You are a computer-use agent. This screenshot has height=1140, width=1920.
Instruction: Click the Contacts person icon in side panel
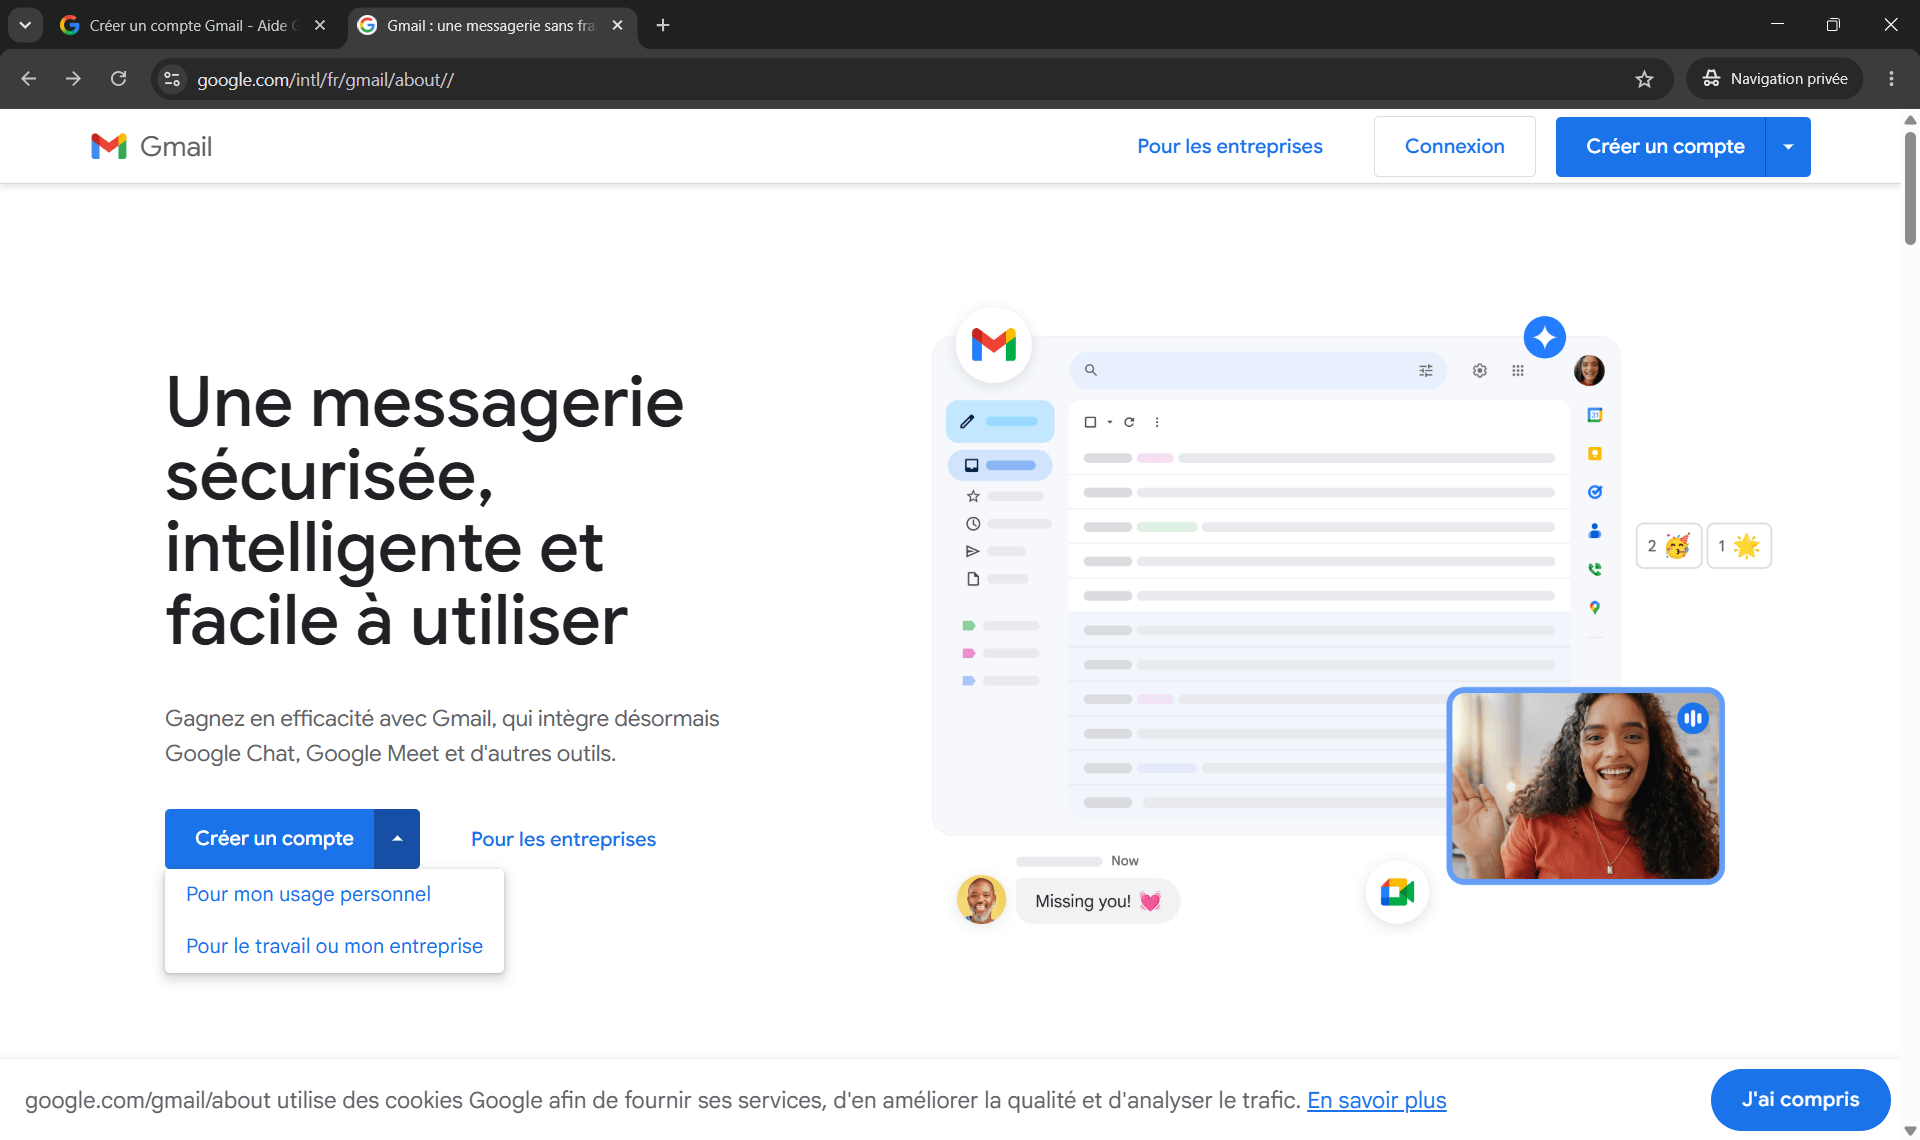pos(1595,531)
